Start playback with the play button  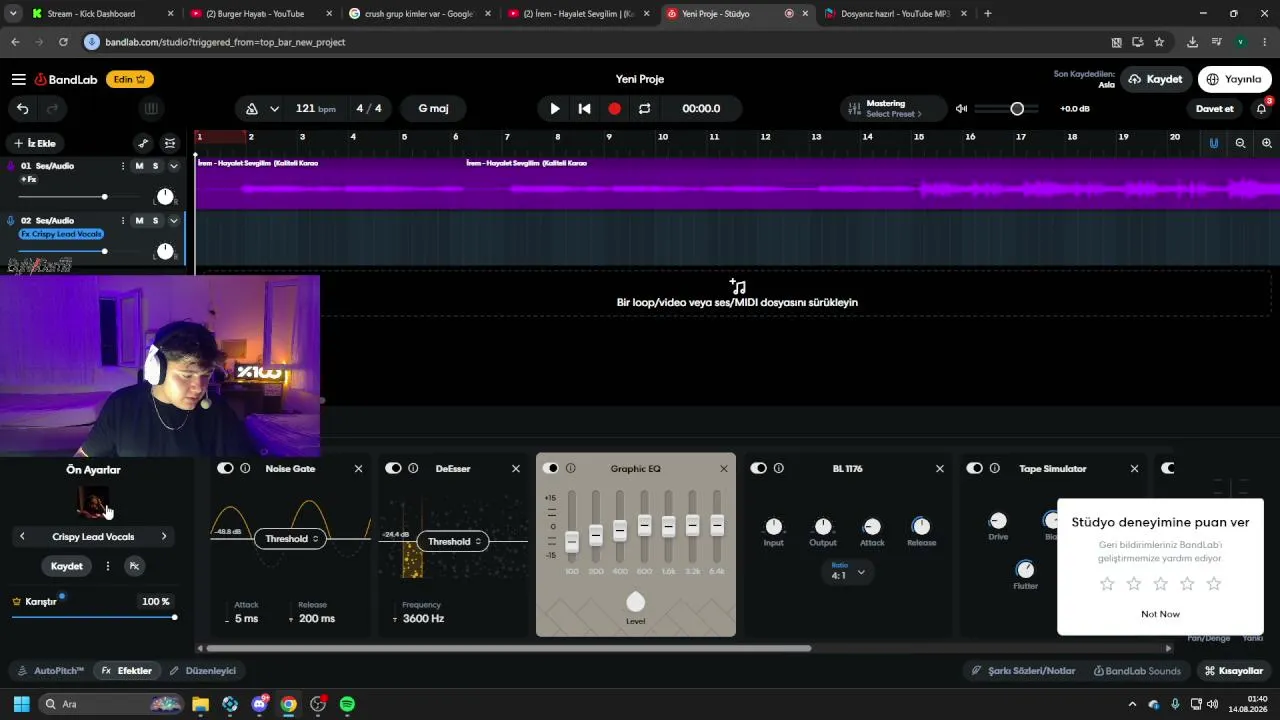(555, 108)
